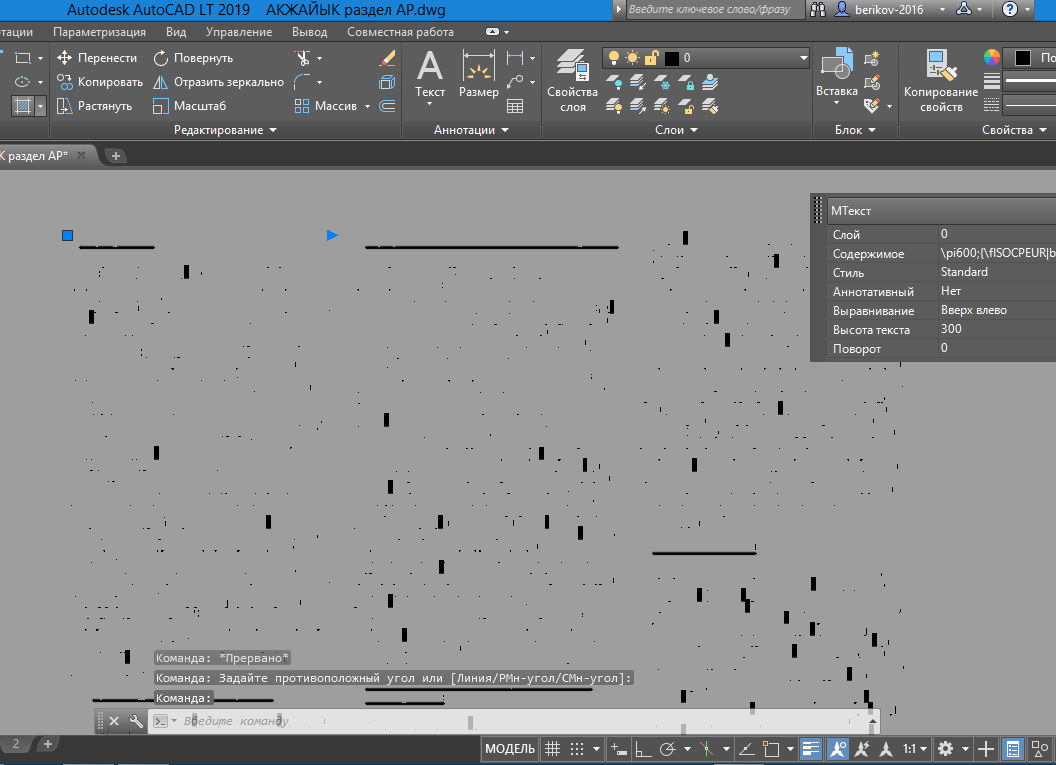This screenshot has width=1056, height=765.
Task: Click the Help question mark button
Action: [1010, 9]
